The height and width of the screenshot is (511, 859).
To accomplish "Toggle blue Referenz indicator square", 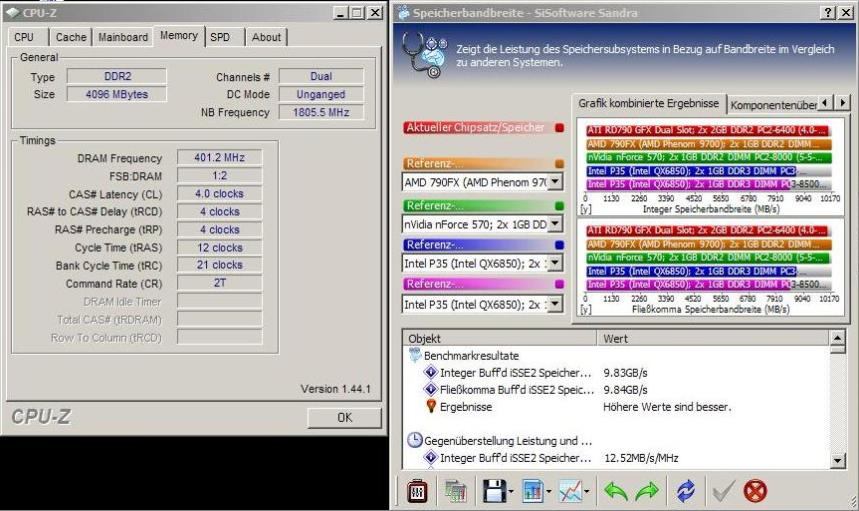I will (x=559, y=245).
